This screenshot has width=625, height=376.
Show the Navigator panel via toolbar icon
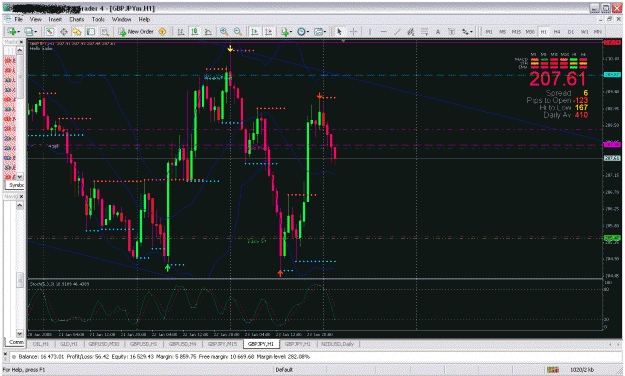pyautogui.click(x=77, y=31)
